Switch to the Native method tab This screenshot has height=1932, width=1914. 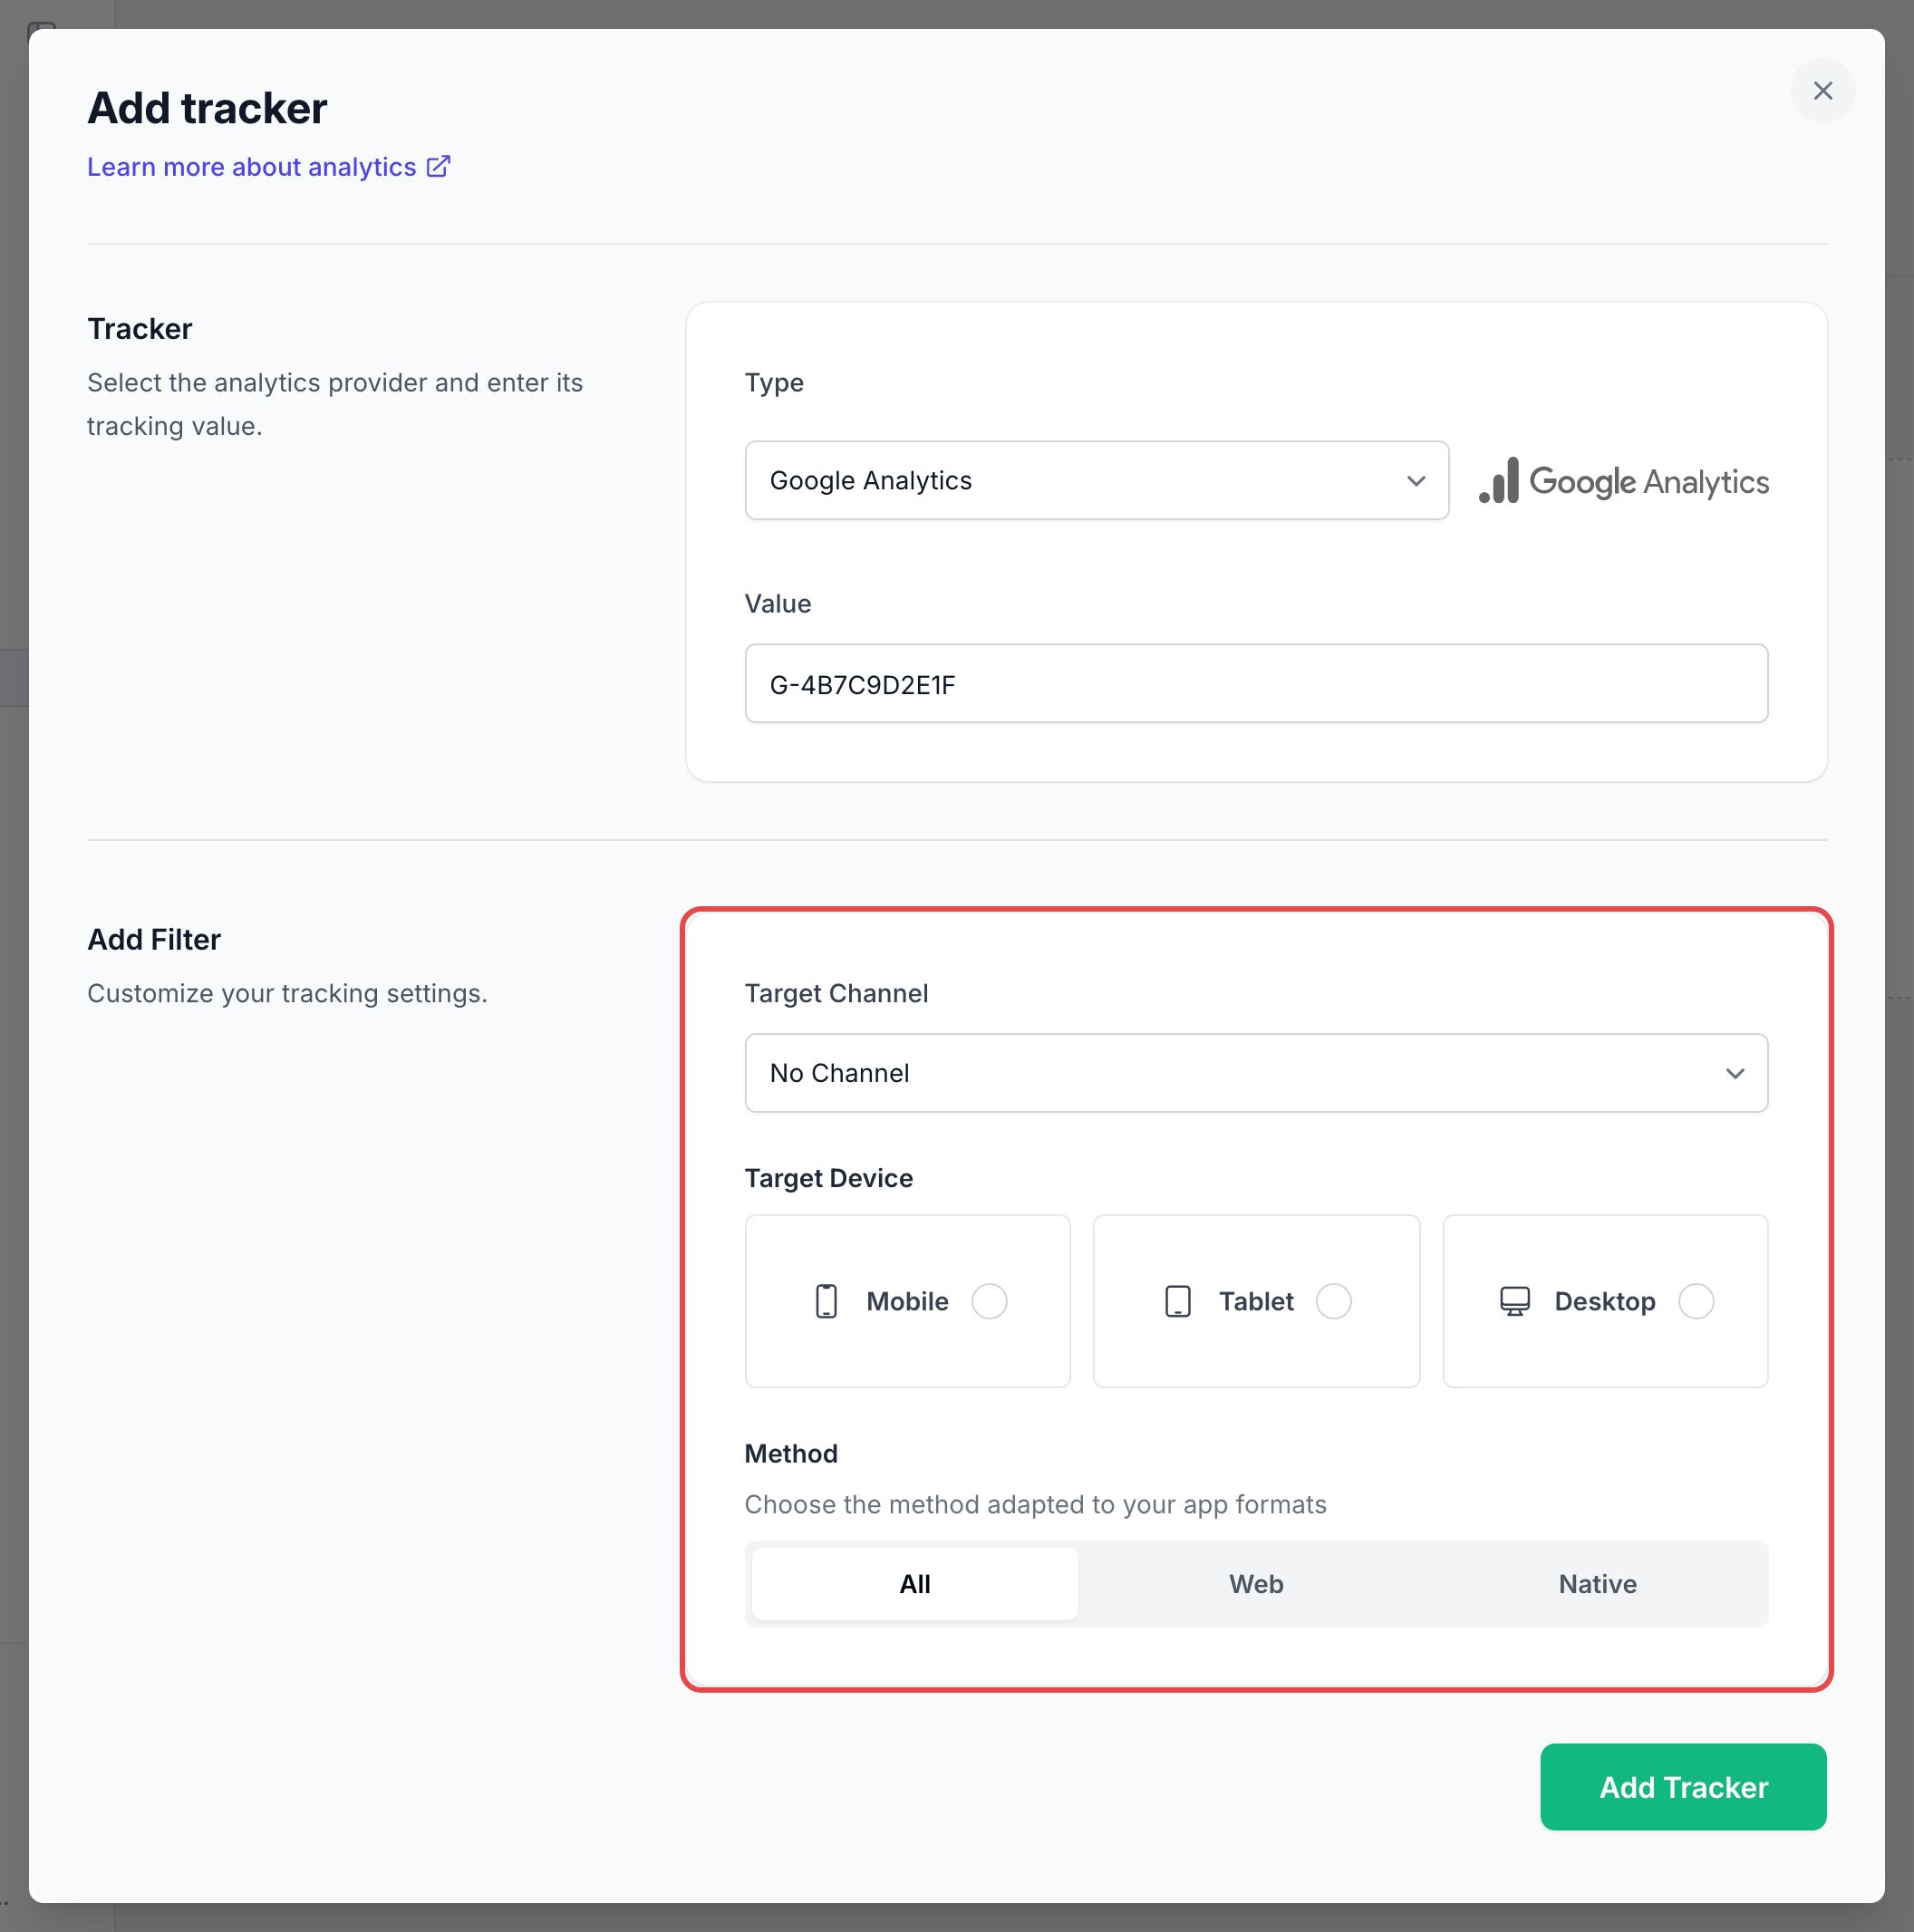coord(1597,1584)
